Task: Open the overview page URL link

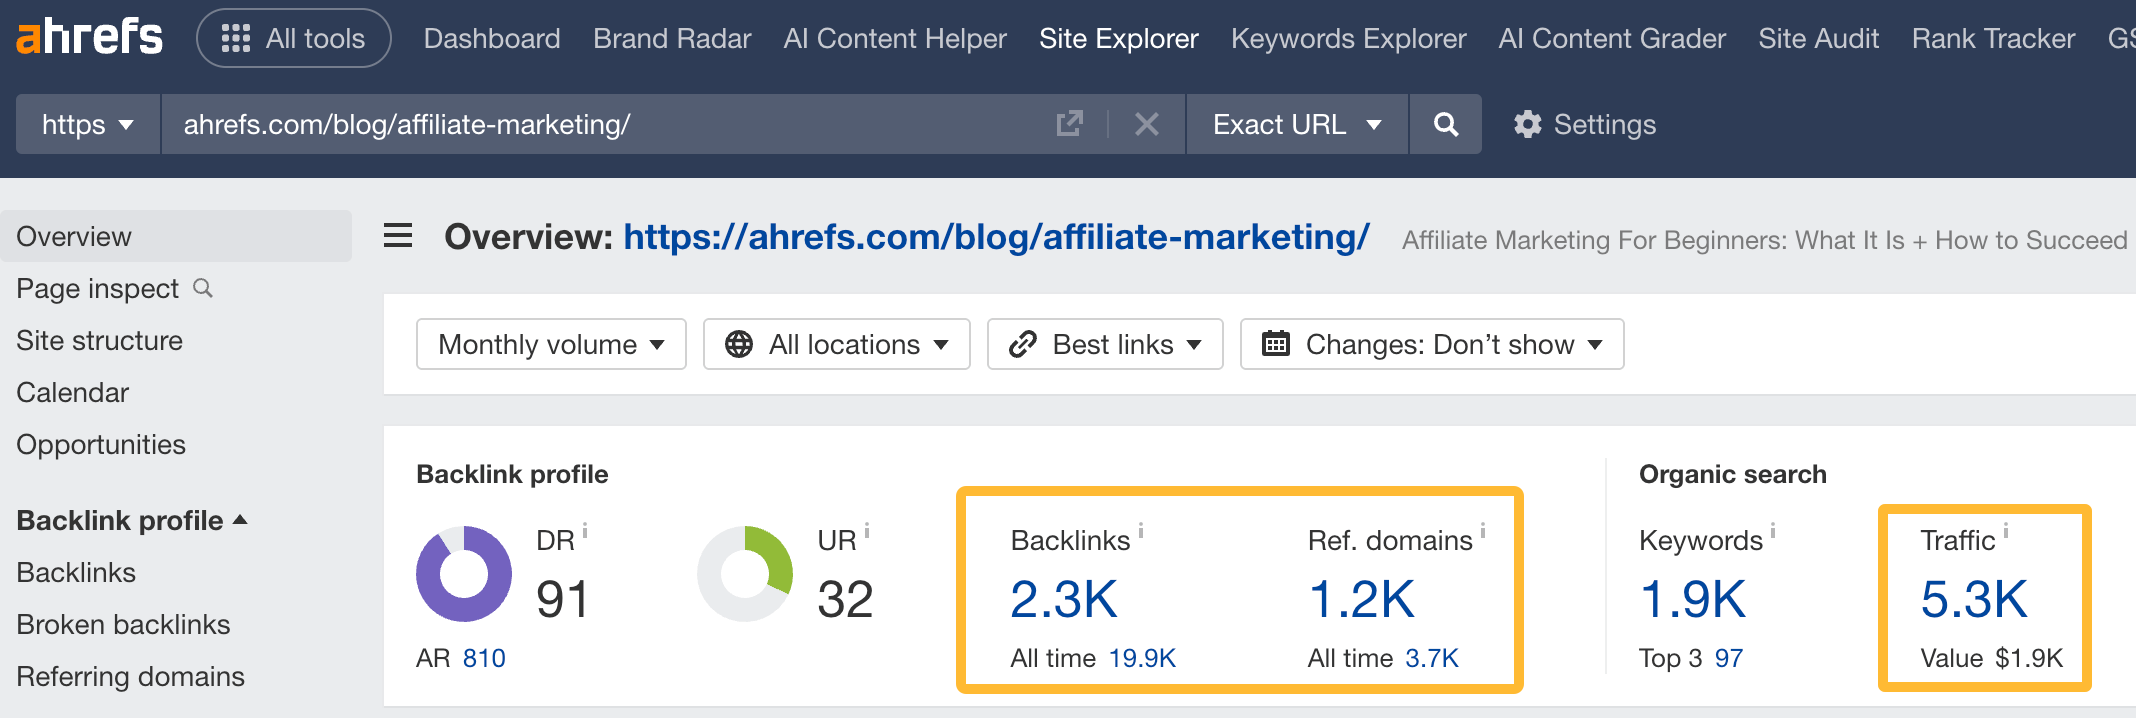Action: tap(996, 237)
